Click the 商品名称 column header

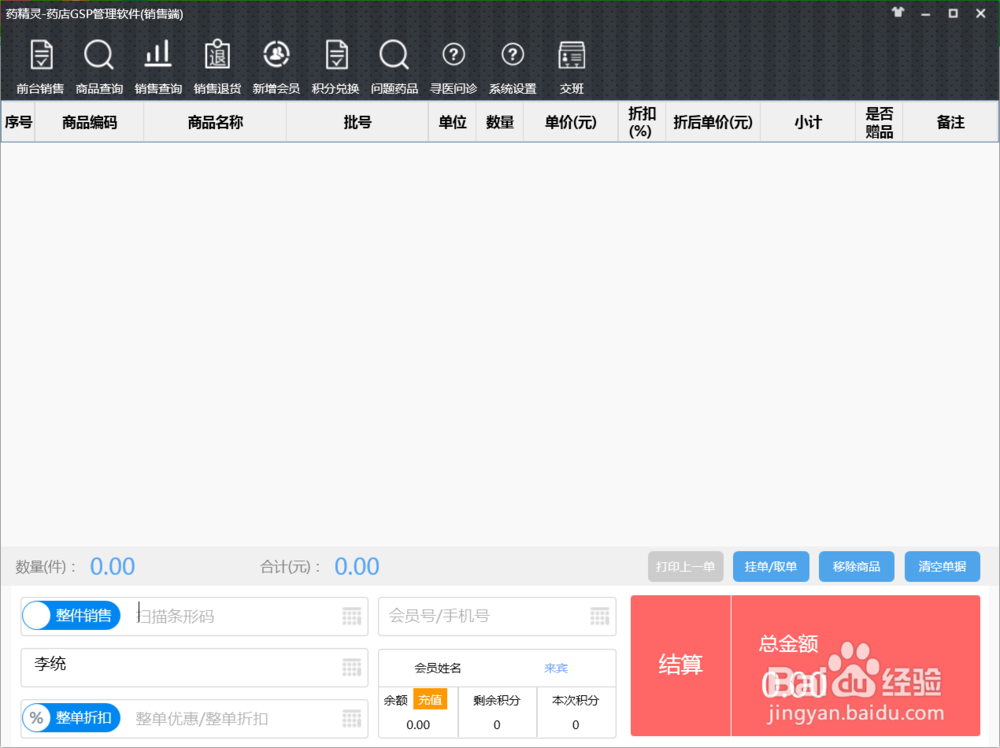click(215, 122)
